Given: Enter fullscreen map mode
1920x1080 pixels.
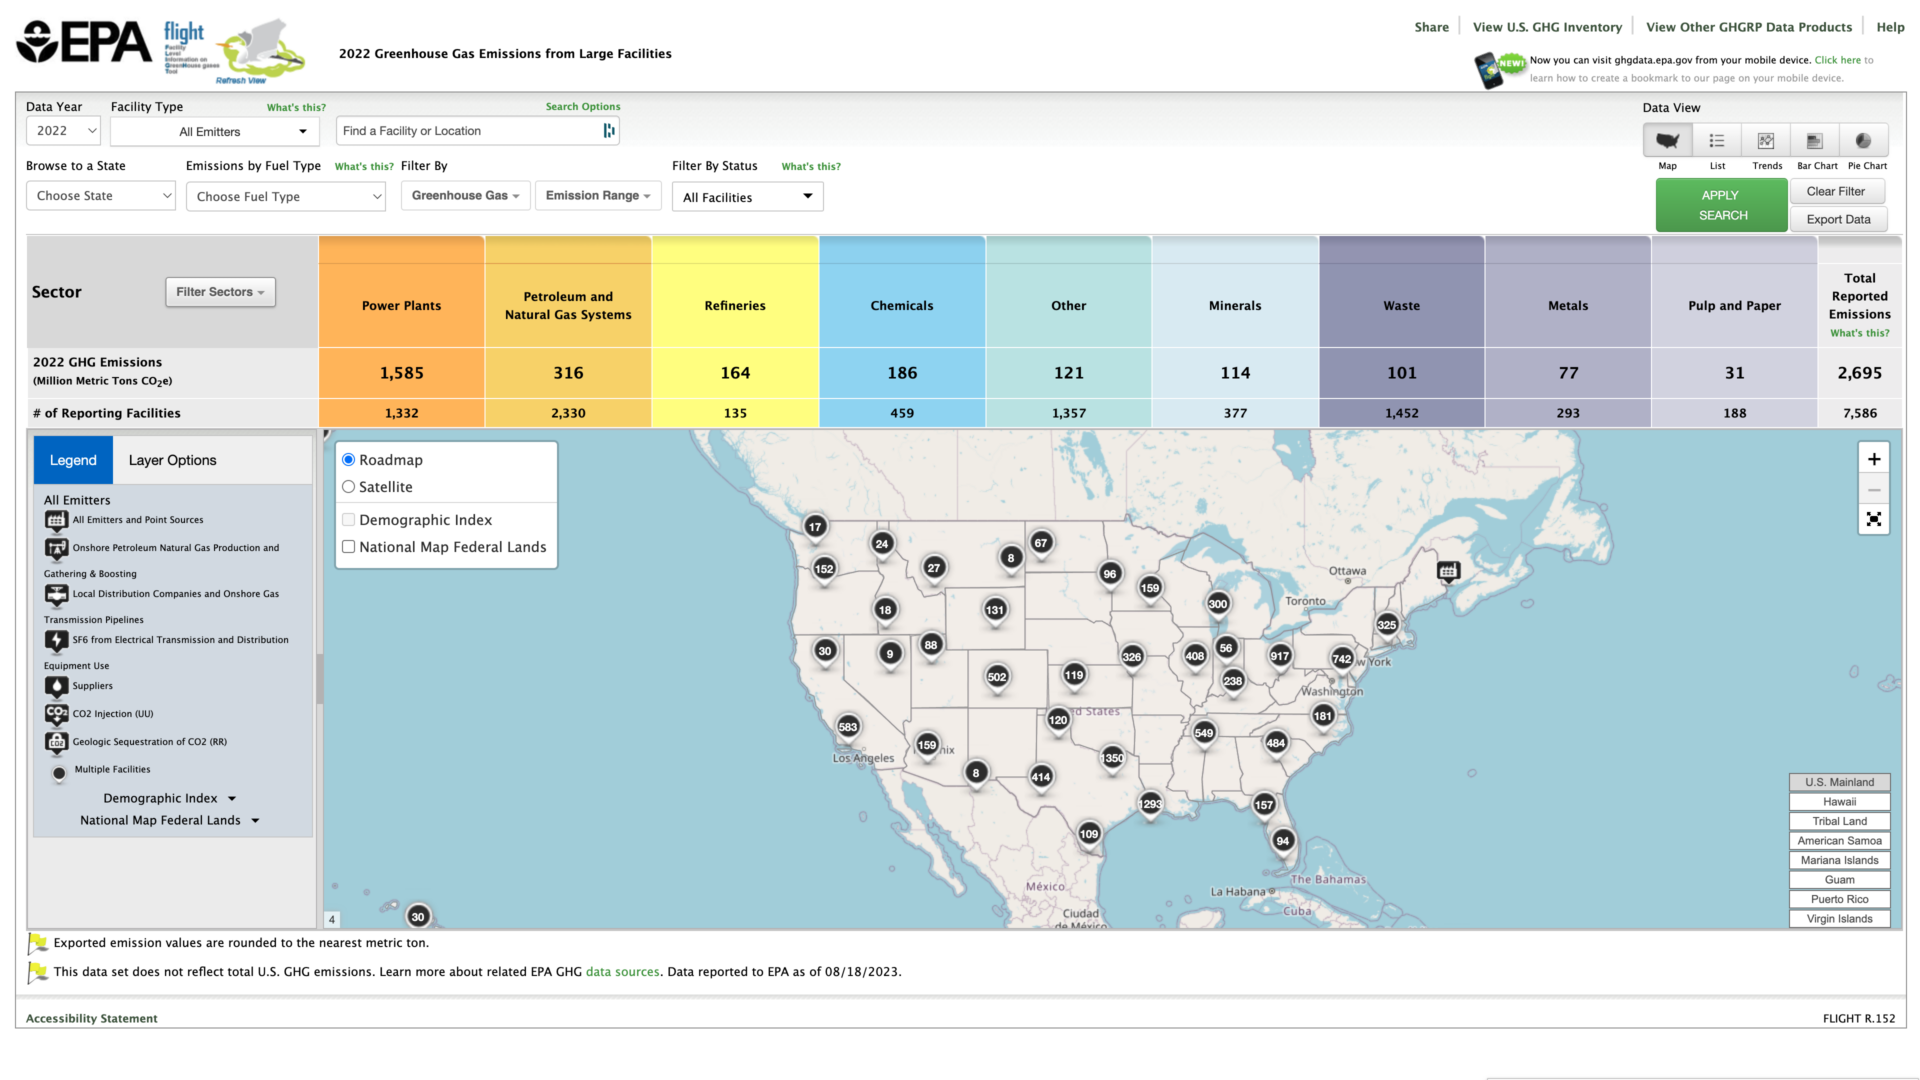Looking at the screenshot, I should [x=1874, y=519].
